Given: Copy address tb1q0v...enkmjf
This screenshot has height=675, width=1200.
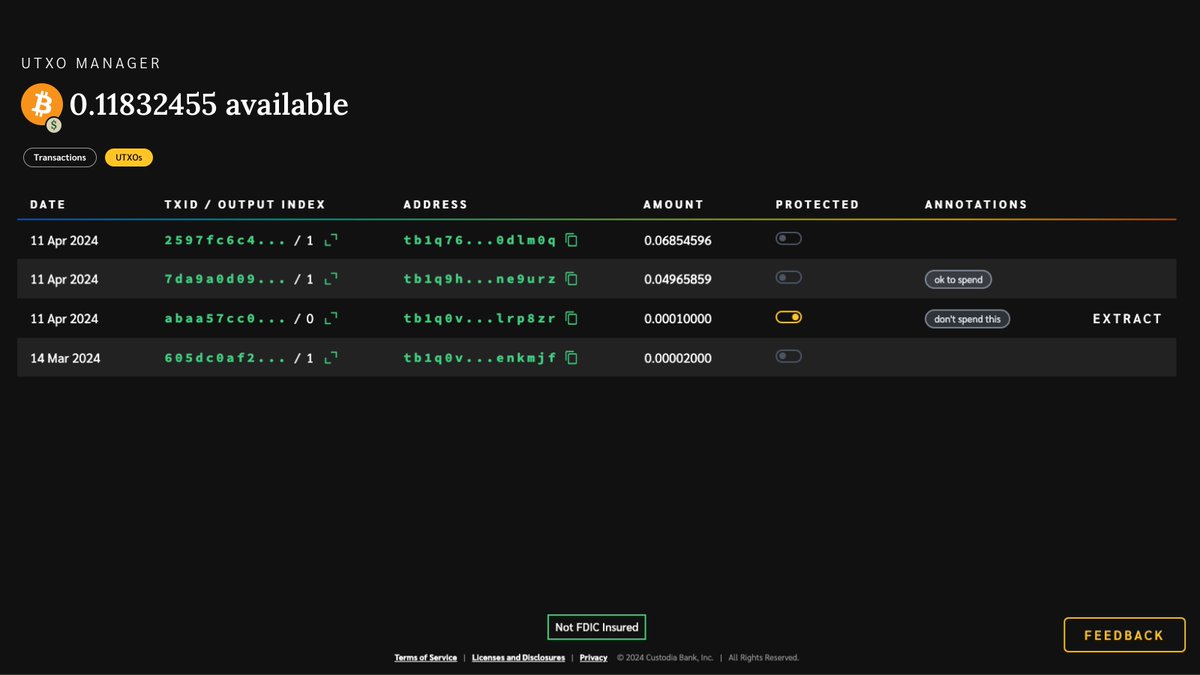Looking at the screenshot, I should (571, 357).
